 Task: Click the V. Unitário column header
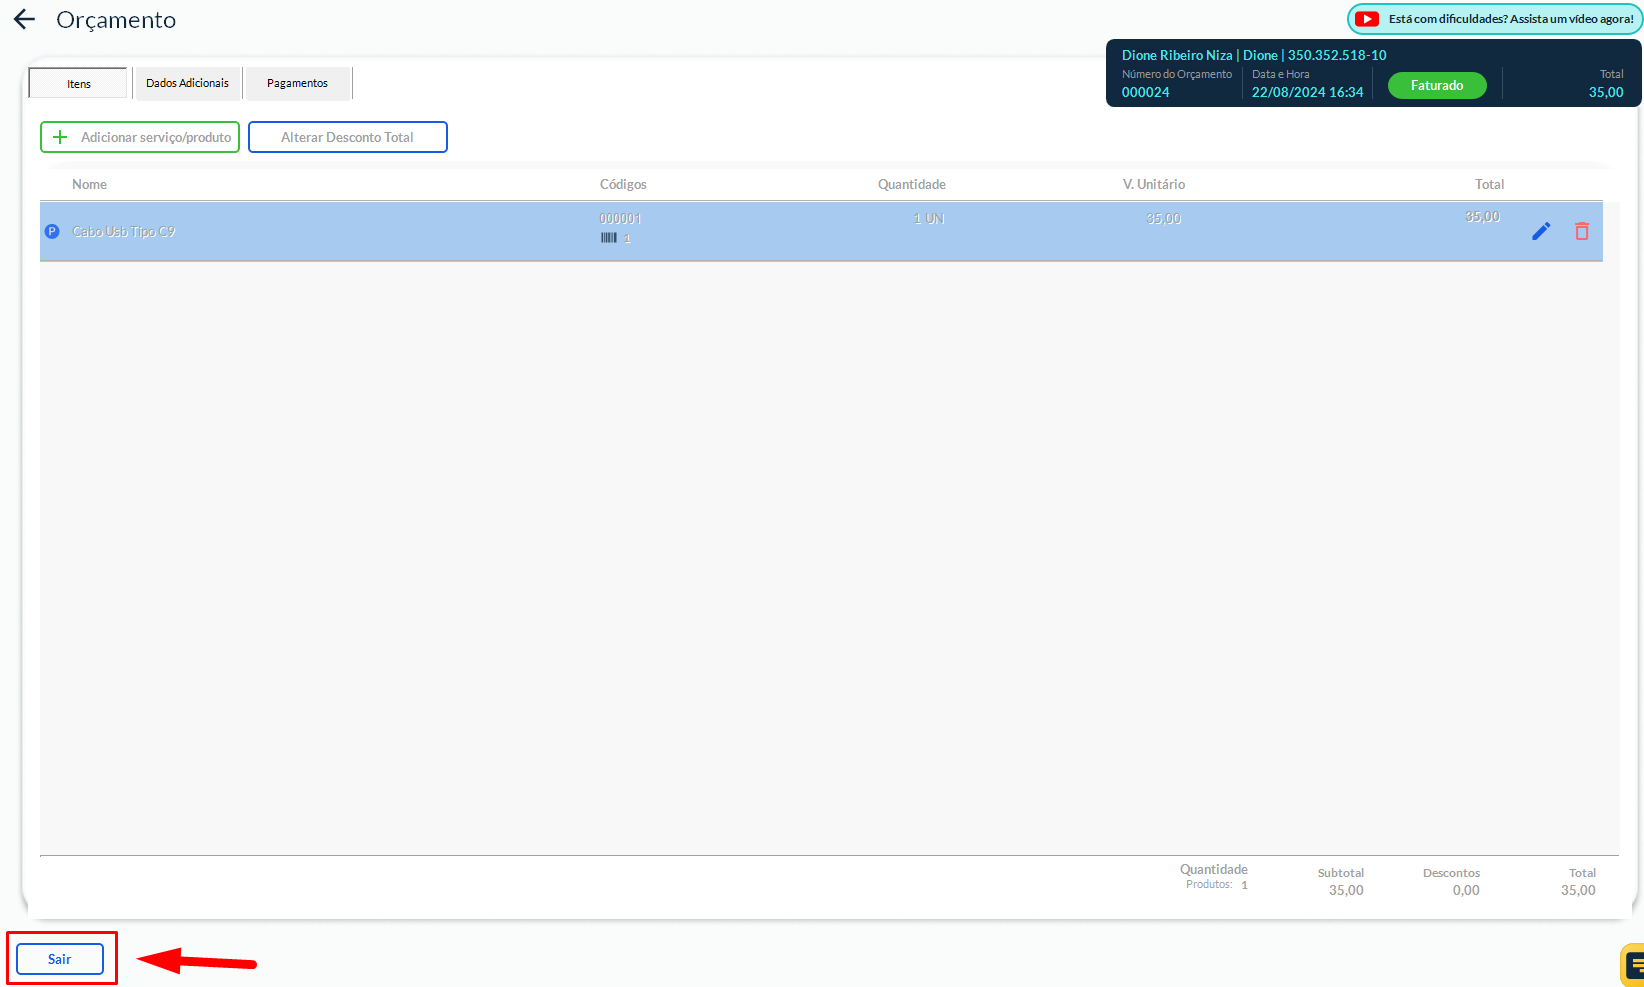click(x=1153, y=184)
